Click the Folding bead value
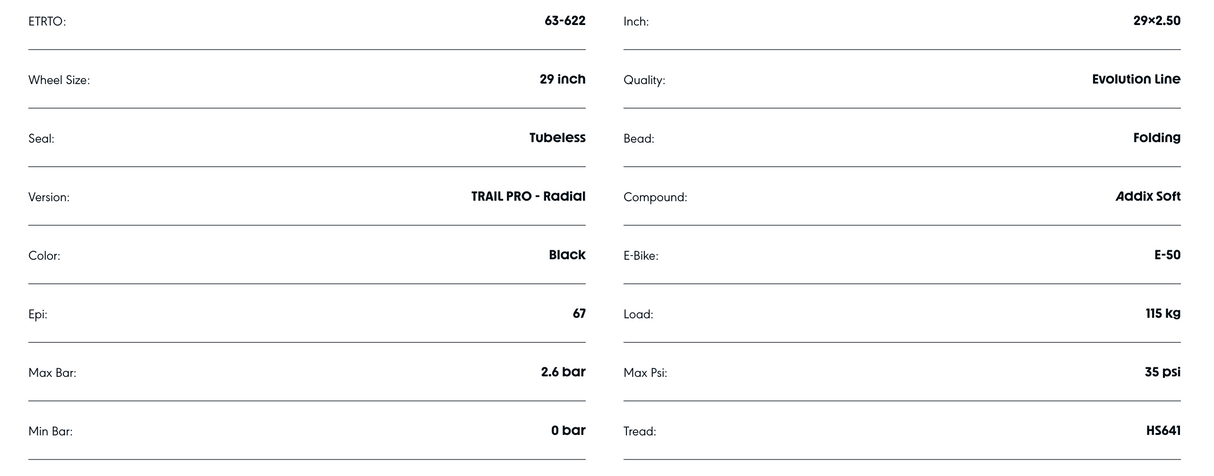 pos(1156,138)
